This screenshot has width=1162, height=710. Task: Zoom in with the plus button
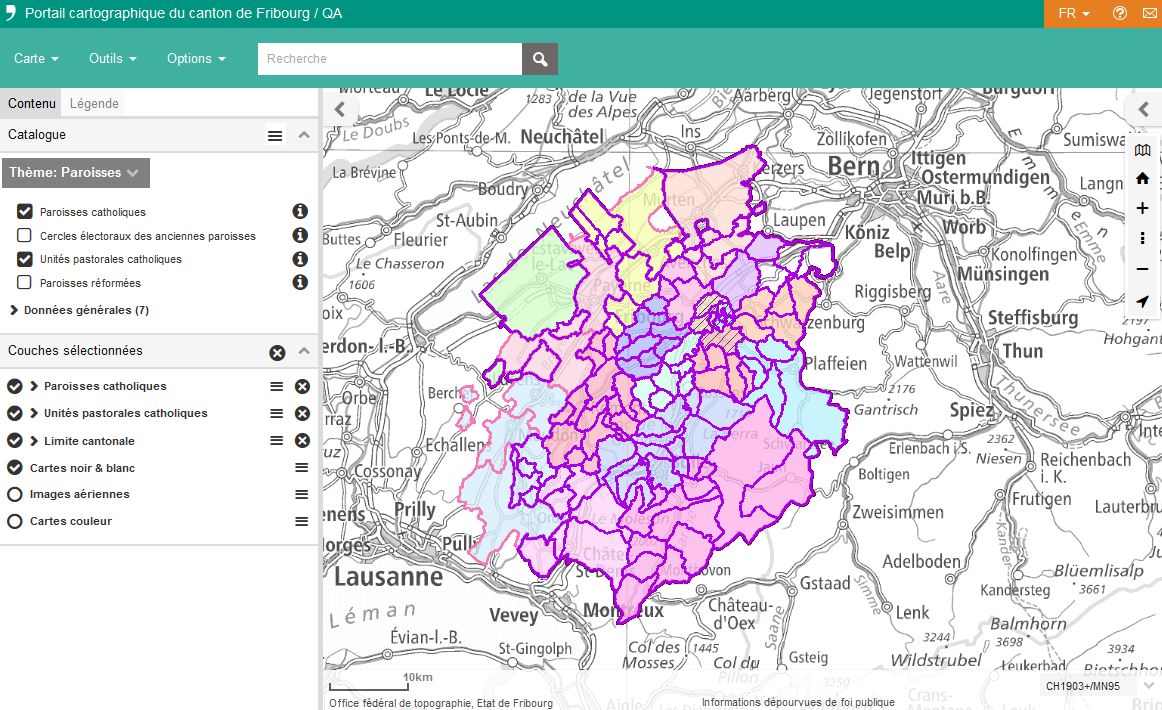click(1142, 208)
